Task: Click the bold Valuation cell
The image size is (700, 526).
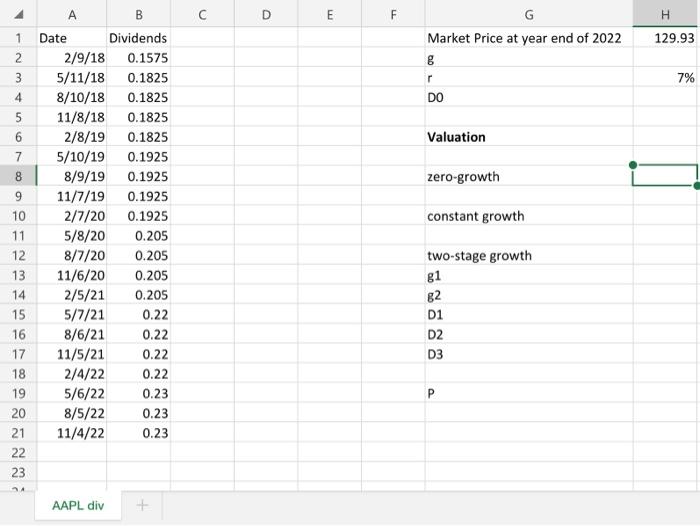Action: [529, 137]
